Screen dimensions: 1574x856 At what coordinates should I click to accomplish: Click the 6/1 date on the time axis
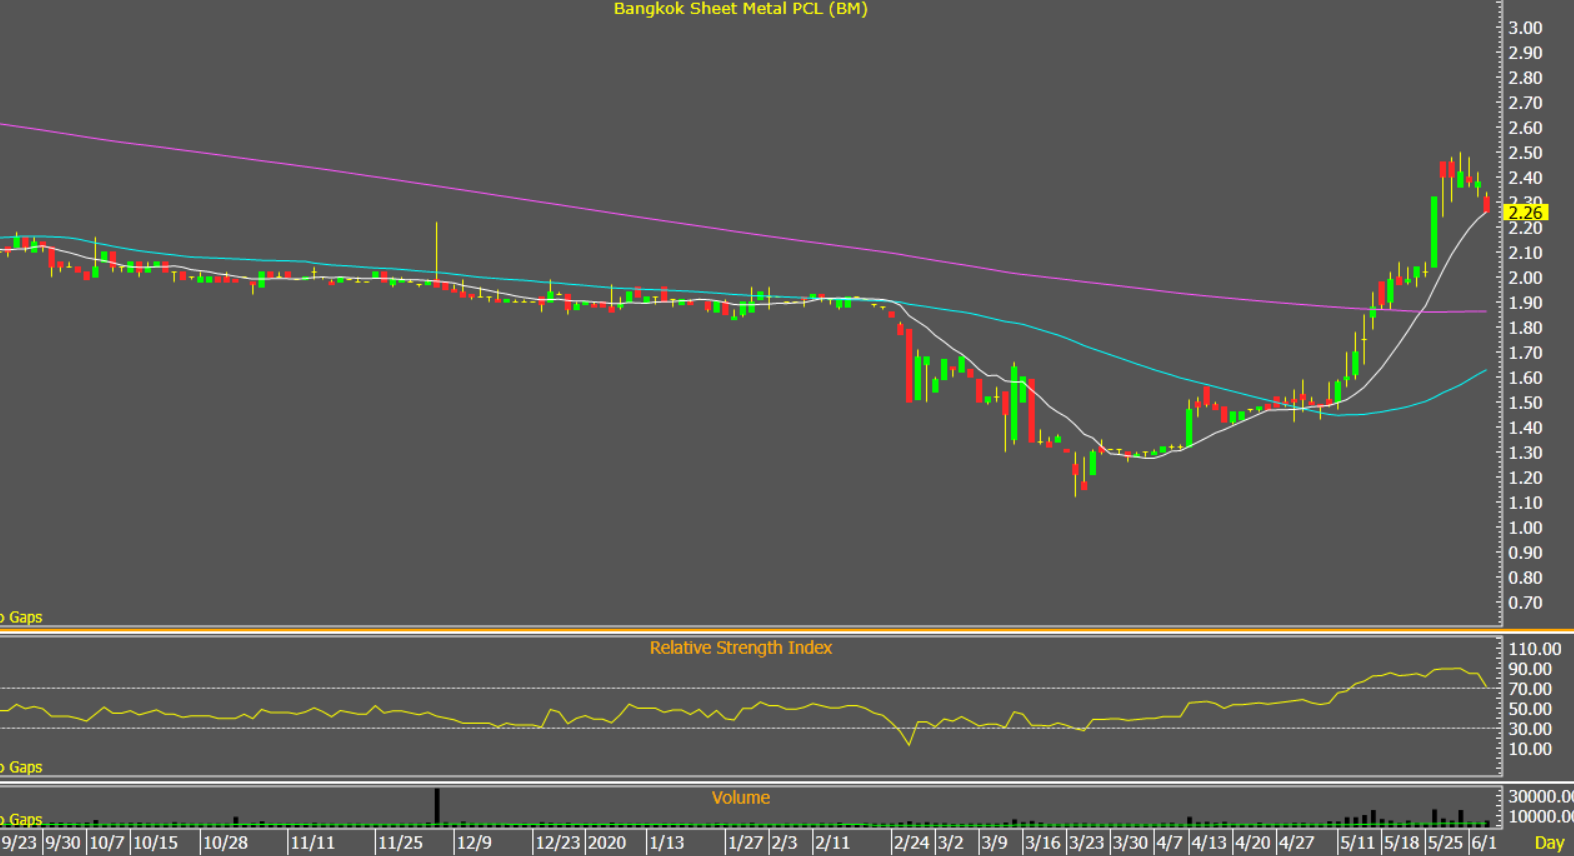tap(1484, 843)
